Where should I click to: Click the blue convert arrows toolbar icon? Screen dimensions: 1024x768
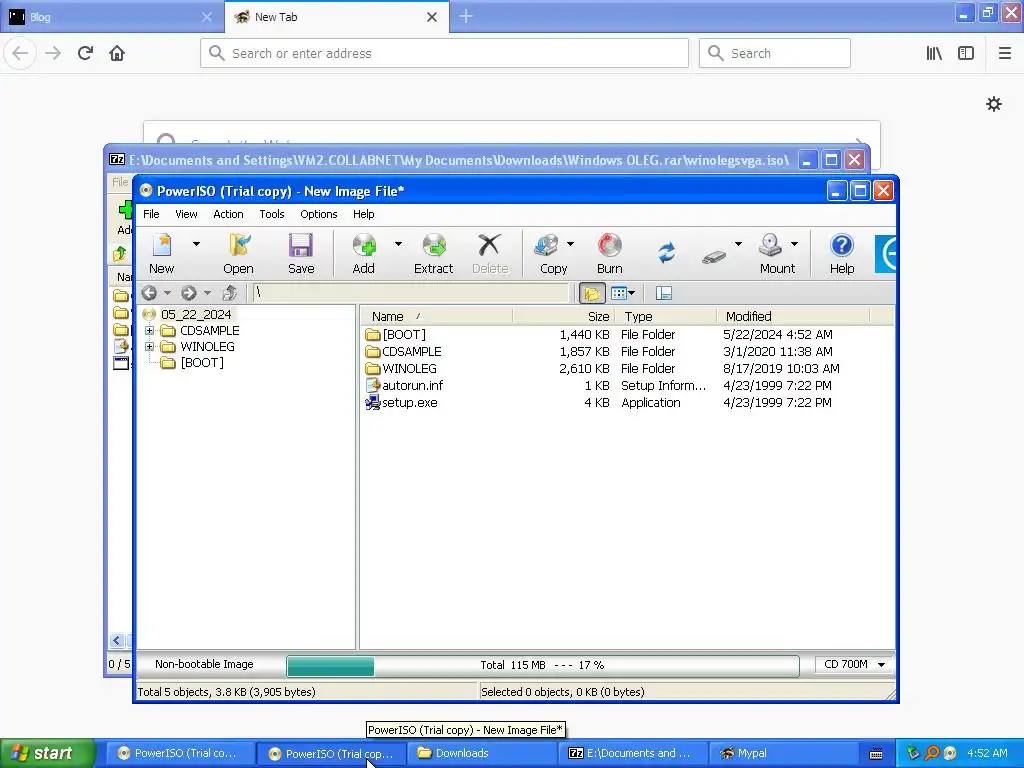tap(666, 253)
